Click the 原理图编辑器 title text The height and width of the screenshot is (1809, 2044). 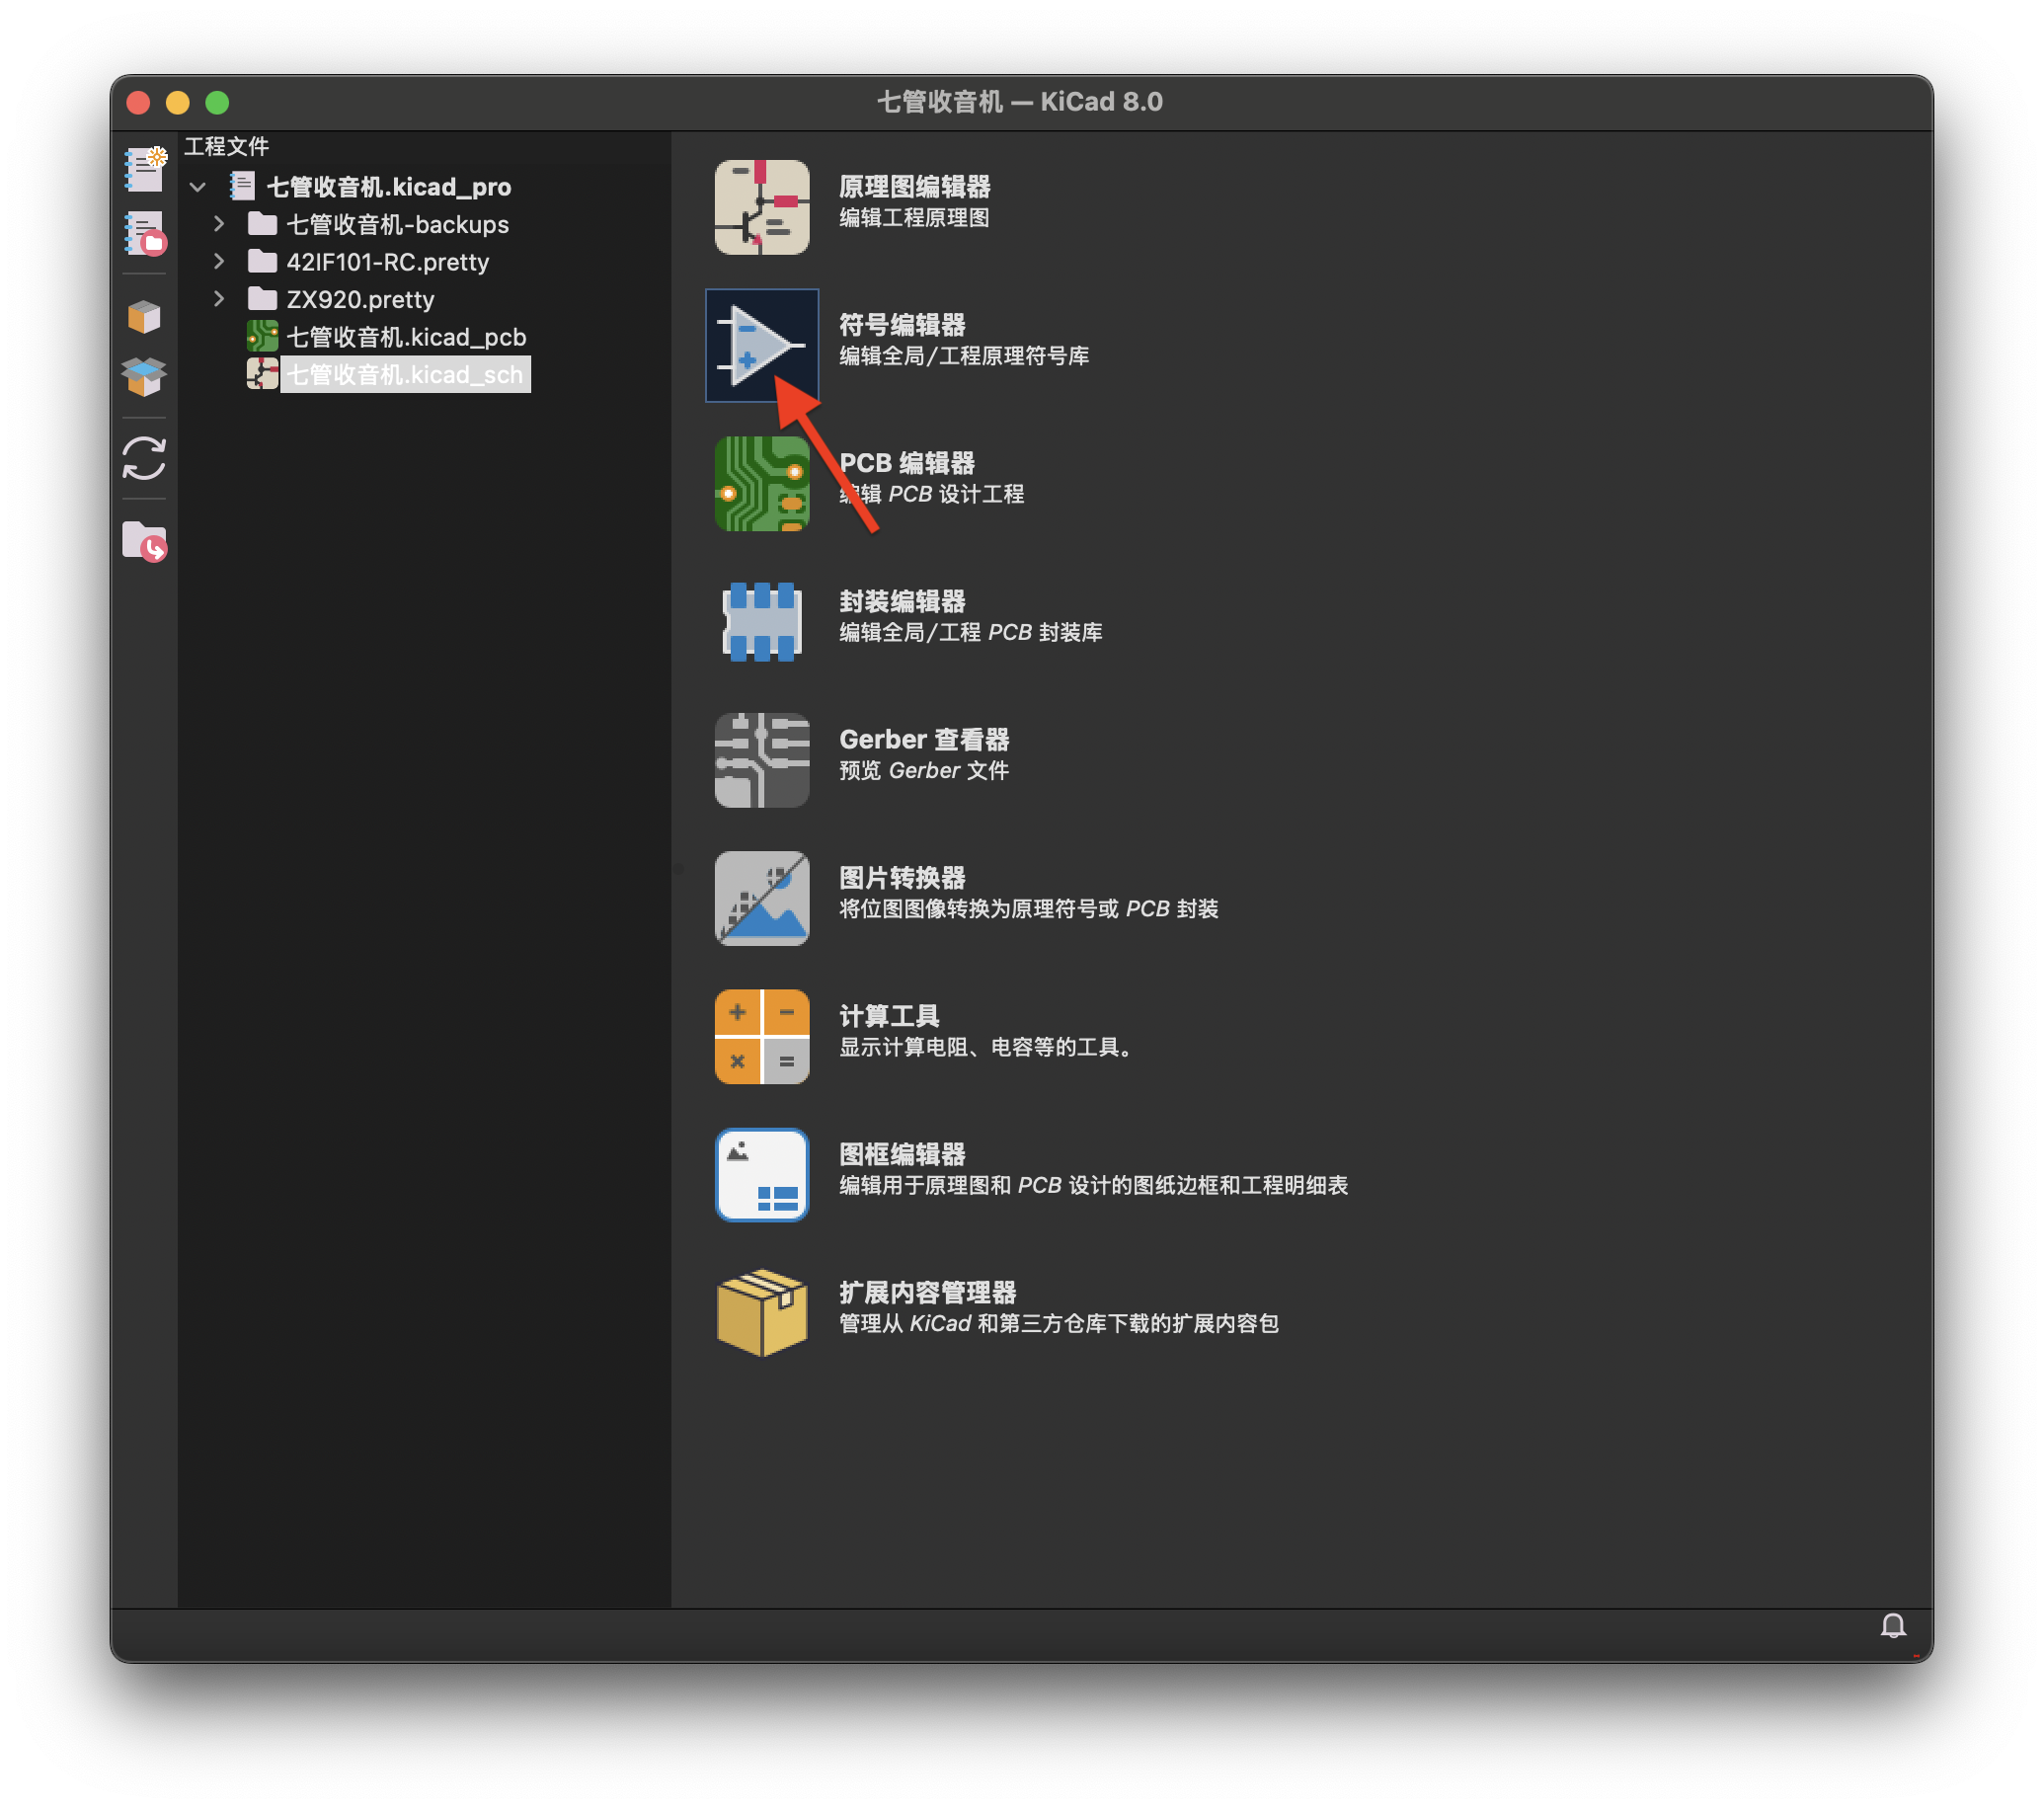[x=914, y=187]
